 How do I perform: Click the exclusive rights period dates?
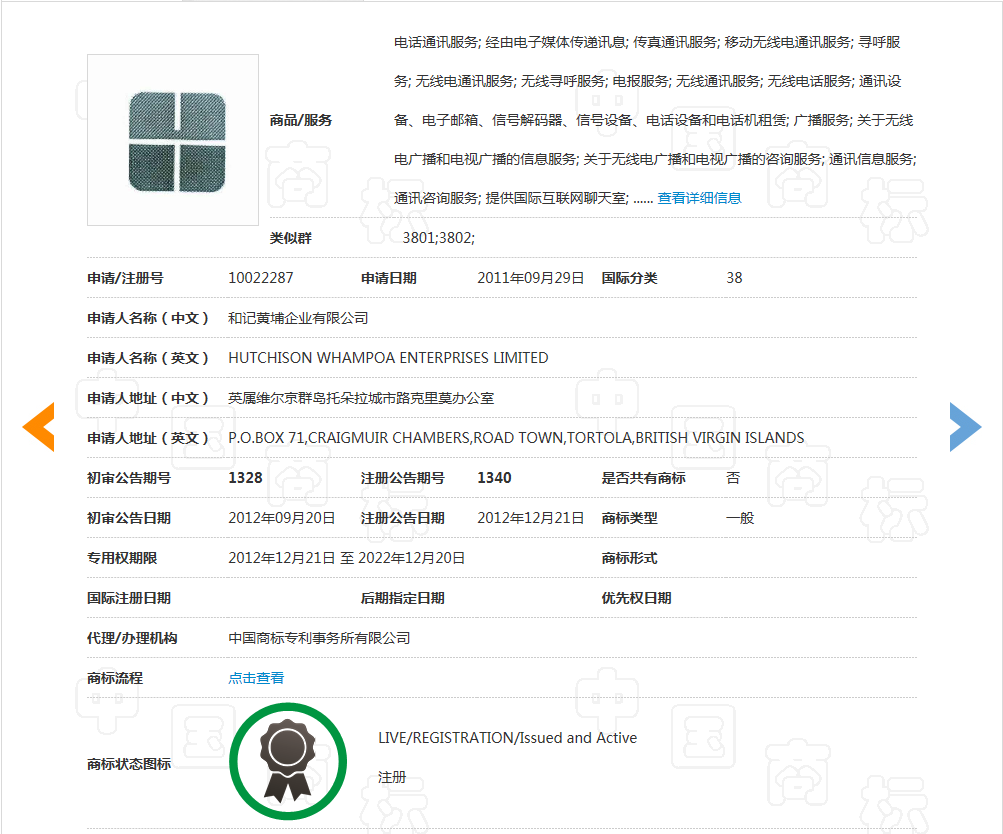coord(346,558)
